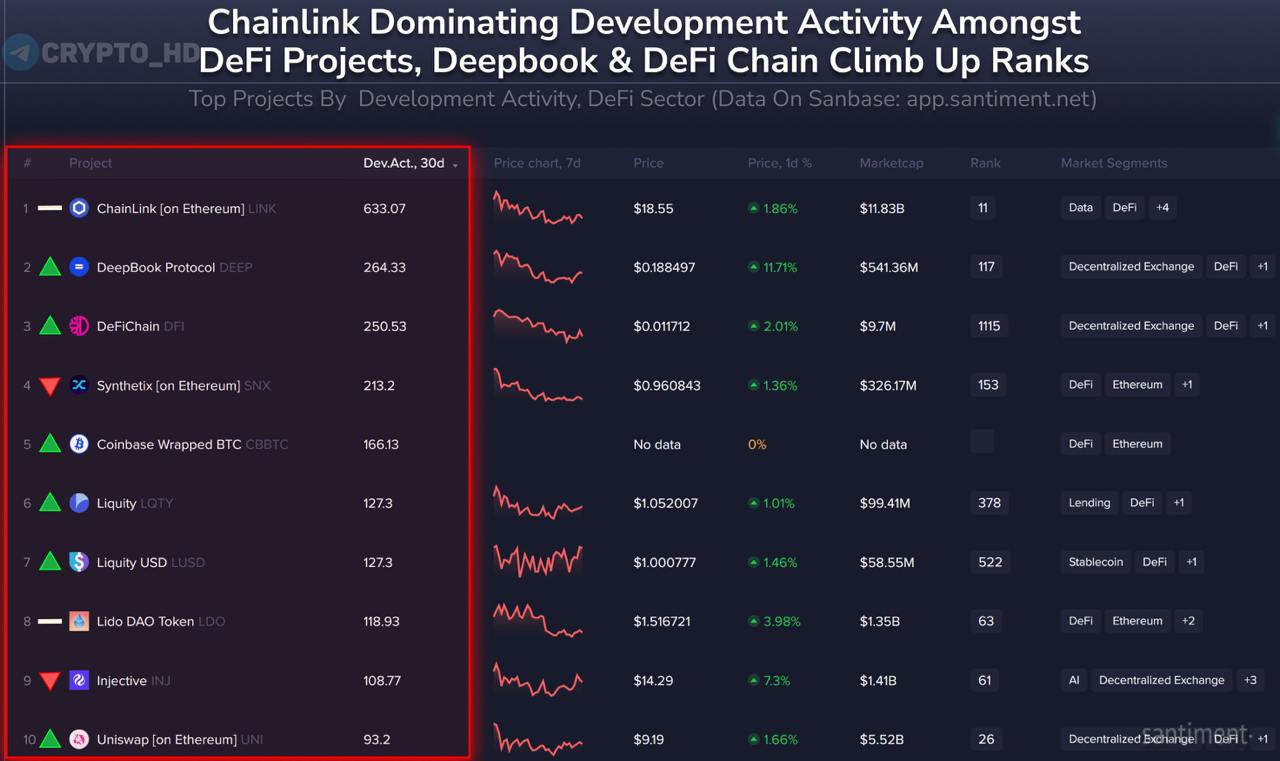This screenshot has height=761, width=1280.
Task: Click the DeFiChain logo icon
Action: pyautogui.click(x=79, y=326)
